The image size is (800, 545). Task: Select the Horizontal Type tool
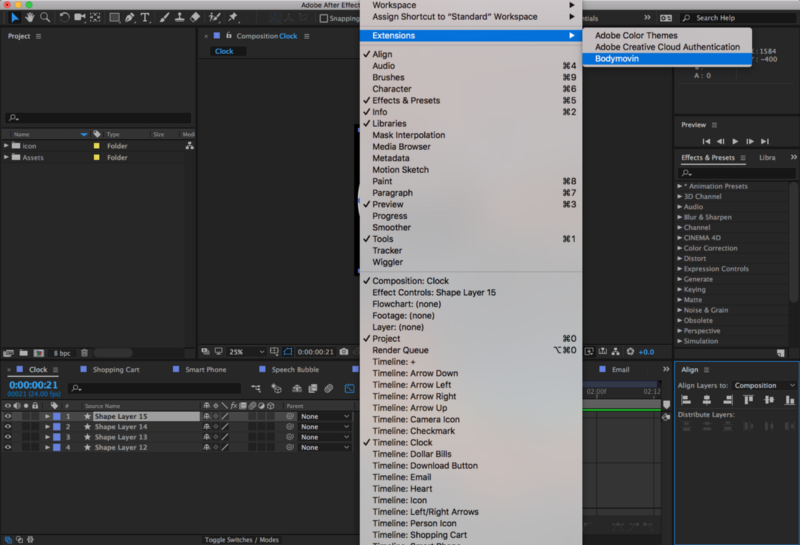point(145,18)
